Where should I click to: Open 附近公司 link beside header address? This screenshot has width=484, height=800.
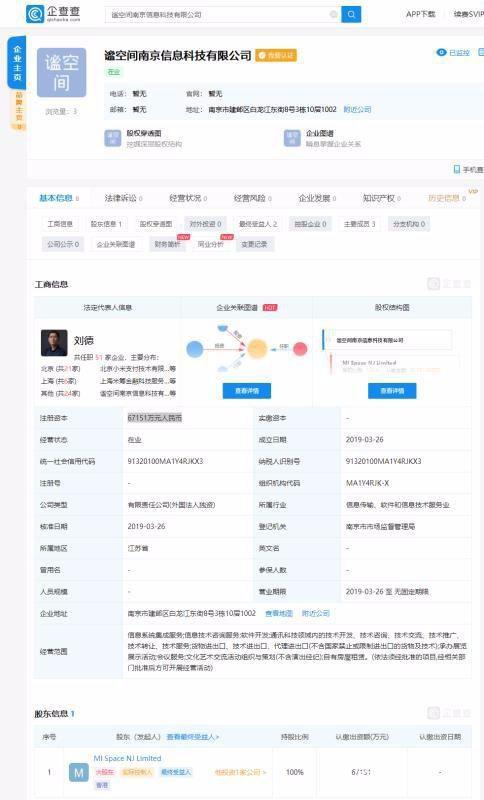357,109
